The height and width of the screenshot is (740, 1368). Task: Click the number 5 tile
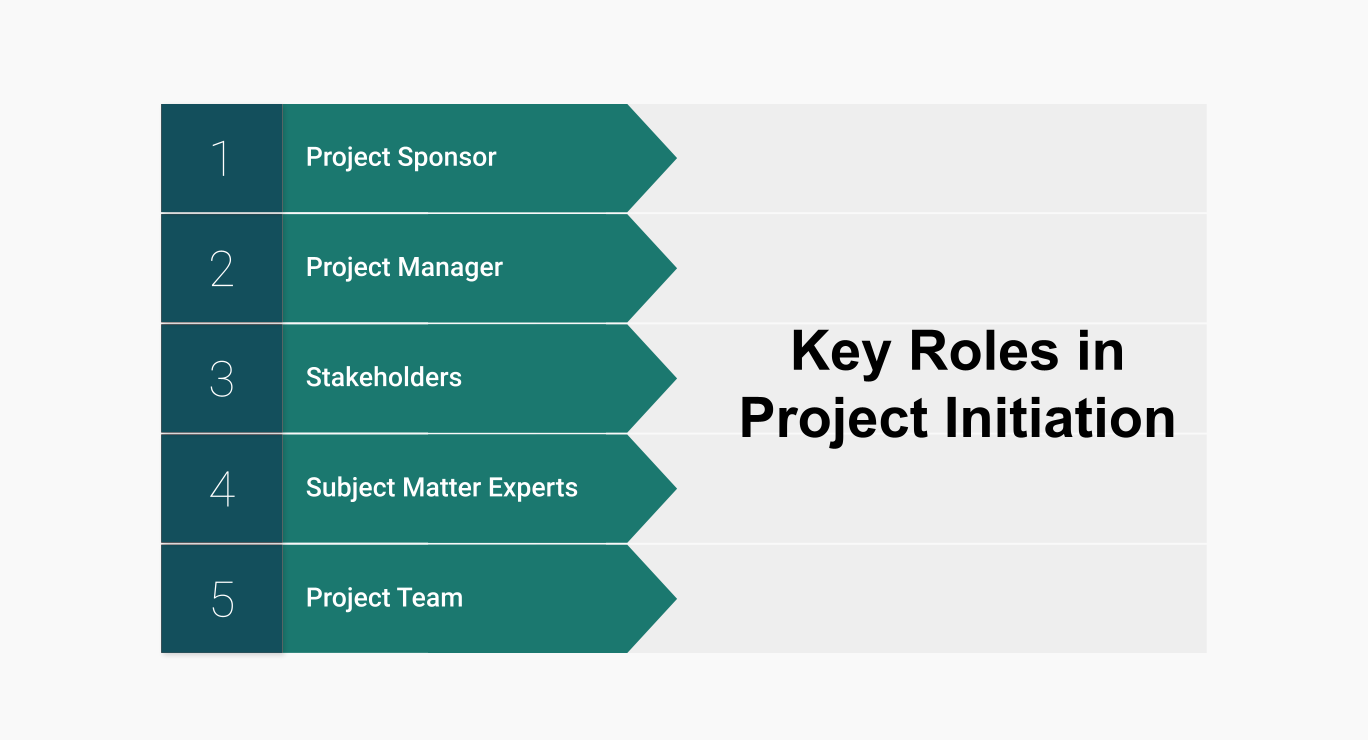[221, 598]
